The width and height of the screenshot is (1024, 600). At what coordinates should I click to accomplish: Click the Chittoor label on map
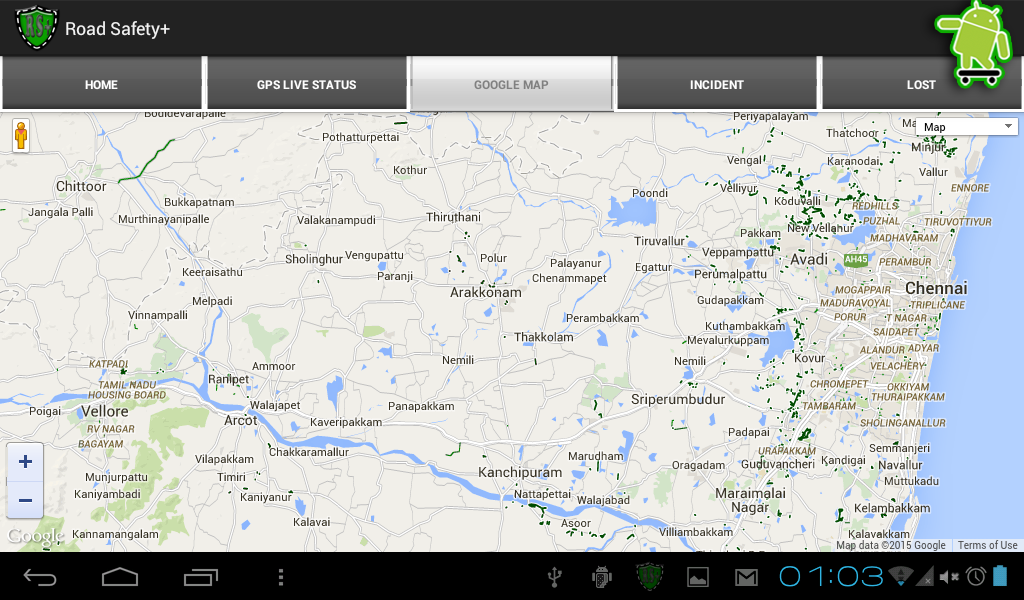click(81, 186)
